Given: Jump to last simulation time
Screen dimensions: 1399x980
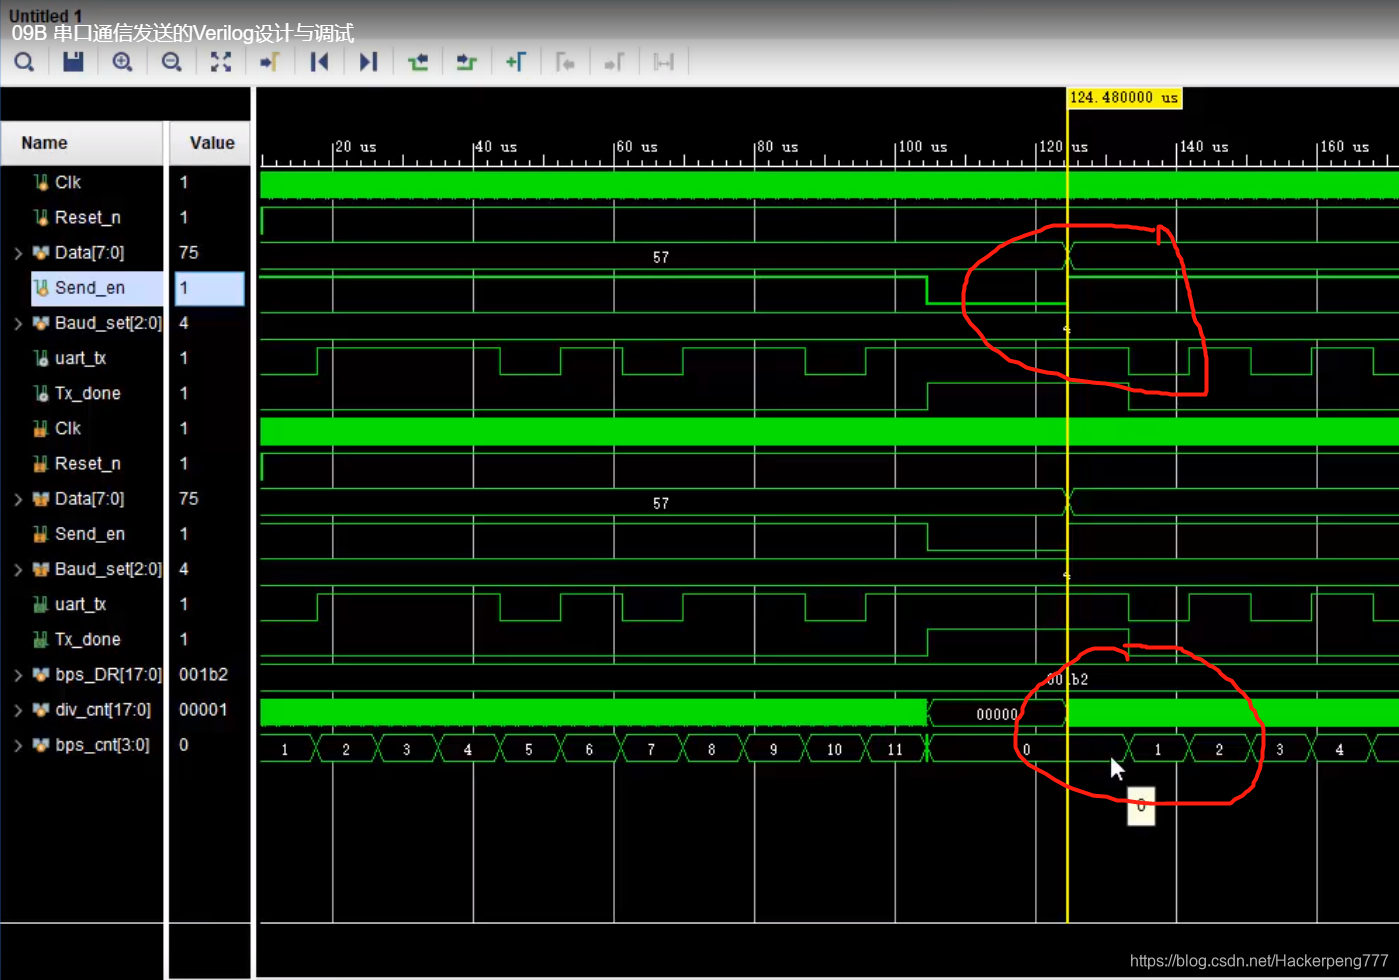Looking at the screenshot, I should 368,62.
